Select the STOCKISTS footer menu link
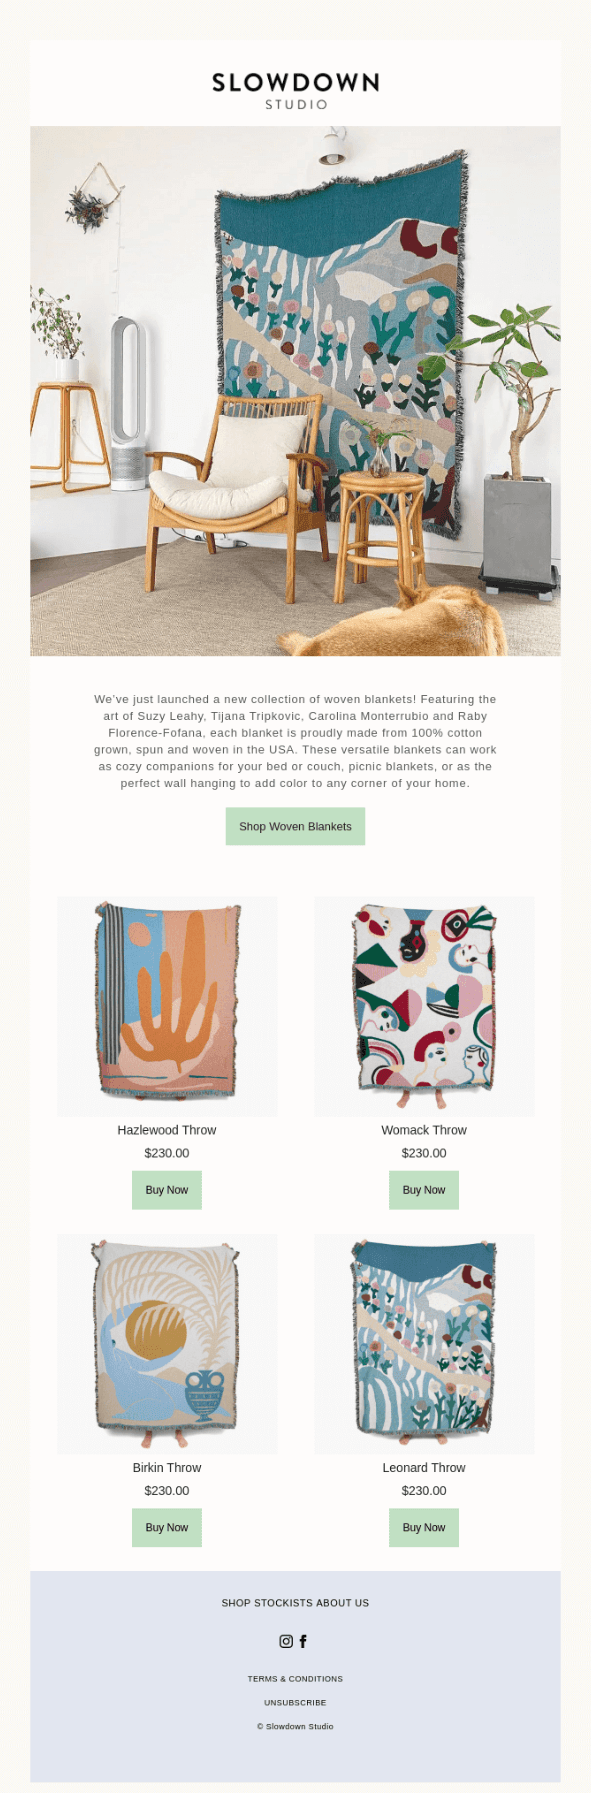 [285, 1602]
